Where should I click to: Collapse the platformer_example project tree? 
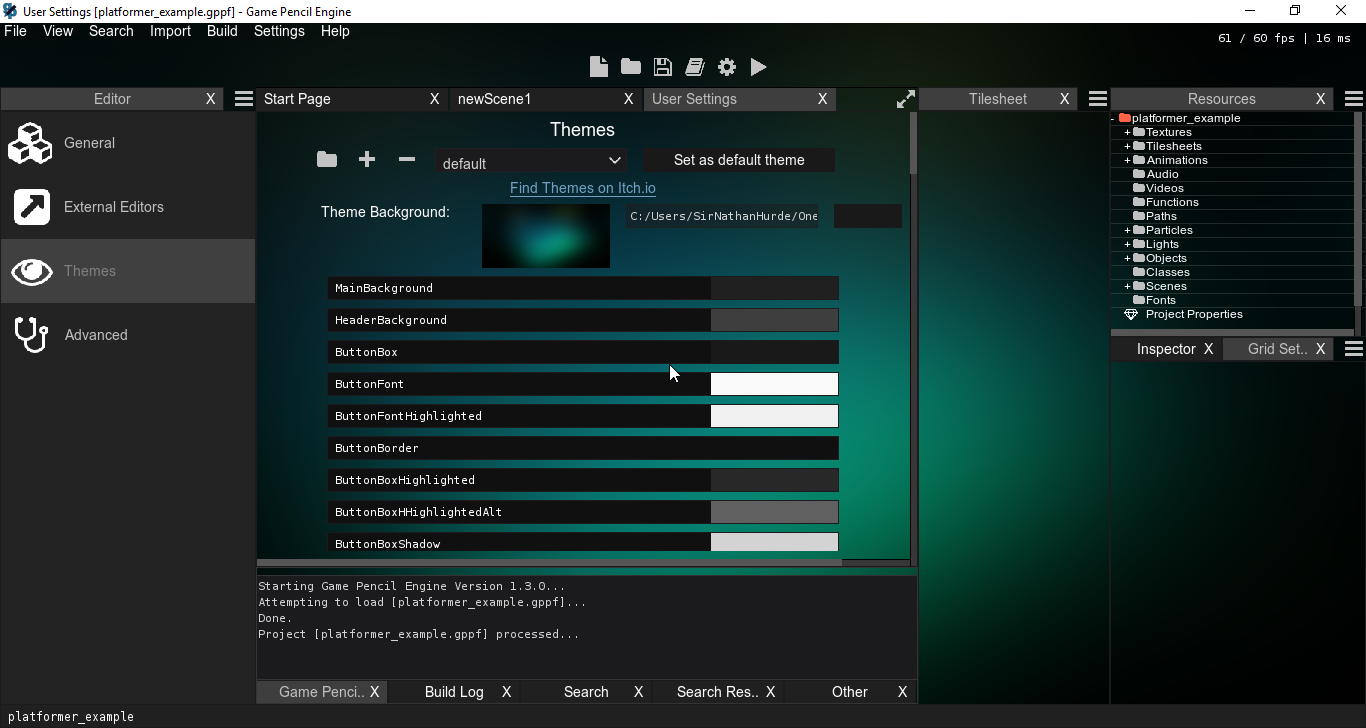click(x=1113, y=118)
